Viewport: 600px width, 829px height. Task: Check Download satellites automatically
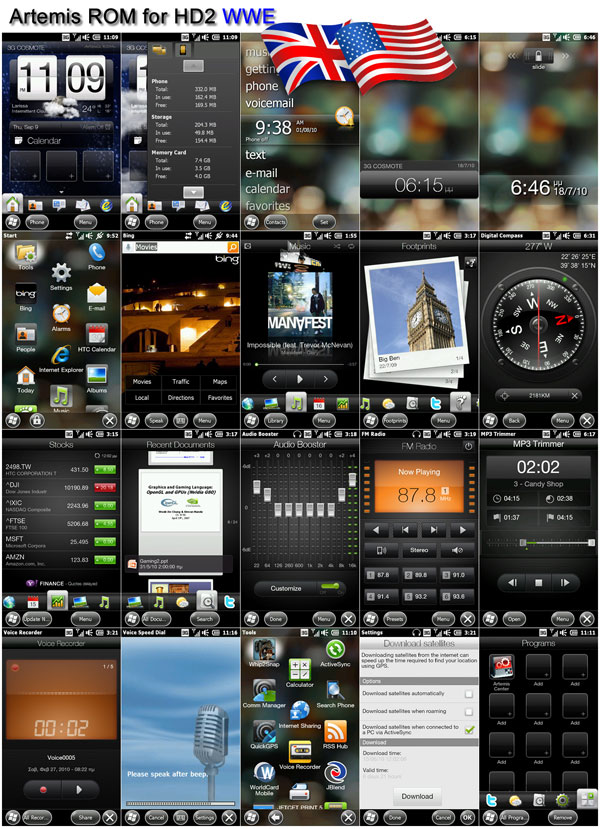click(x=468, y=694)
